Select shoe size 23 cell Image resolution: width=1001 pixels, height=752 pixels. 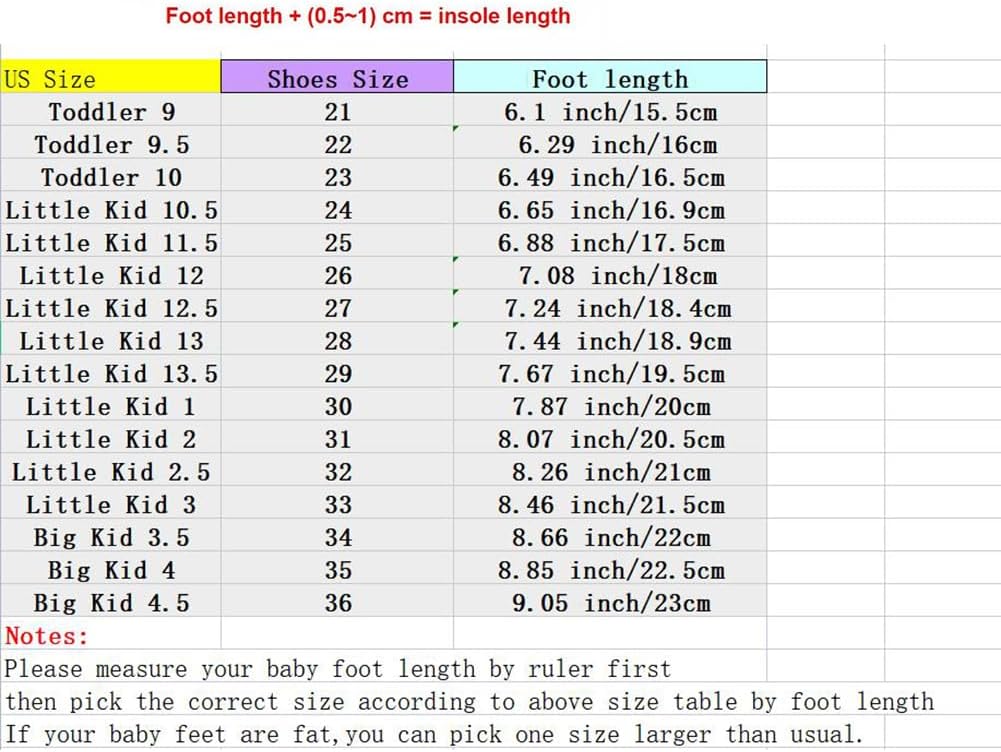pos(338,177)
